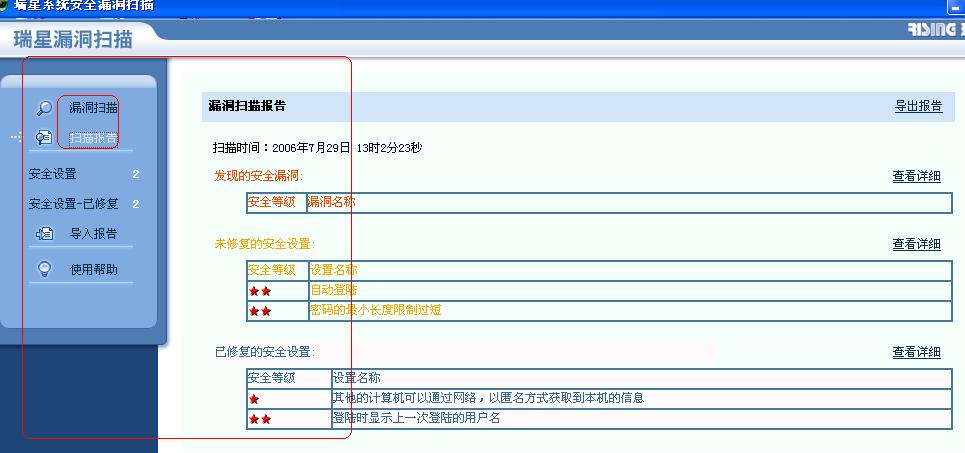
Task: Select the 密码的最小长度限制过短 row
Action: click(599, 311)
